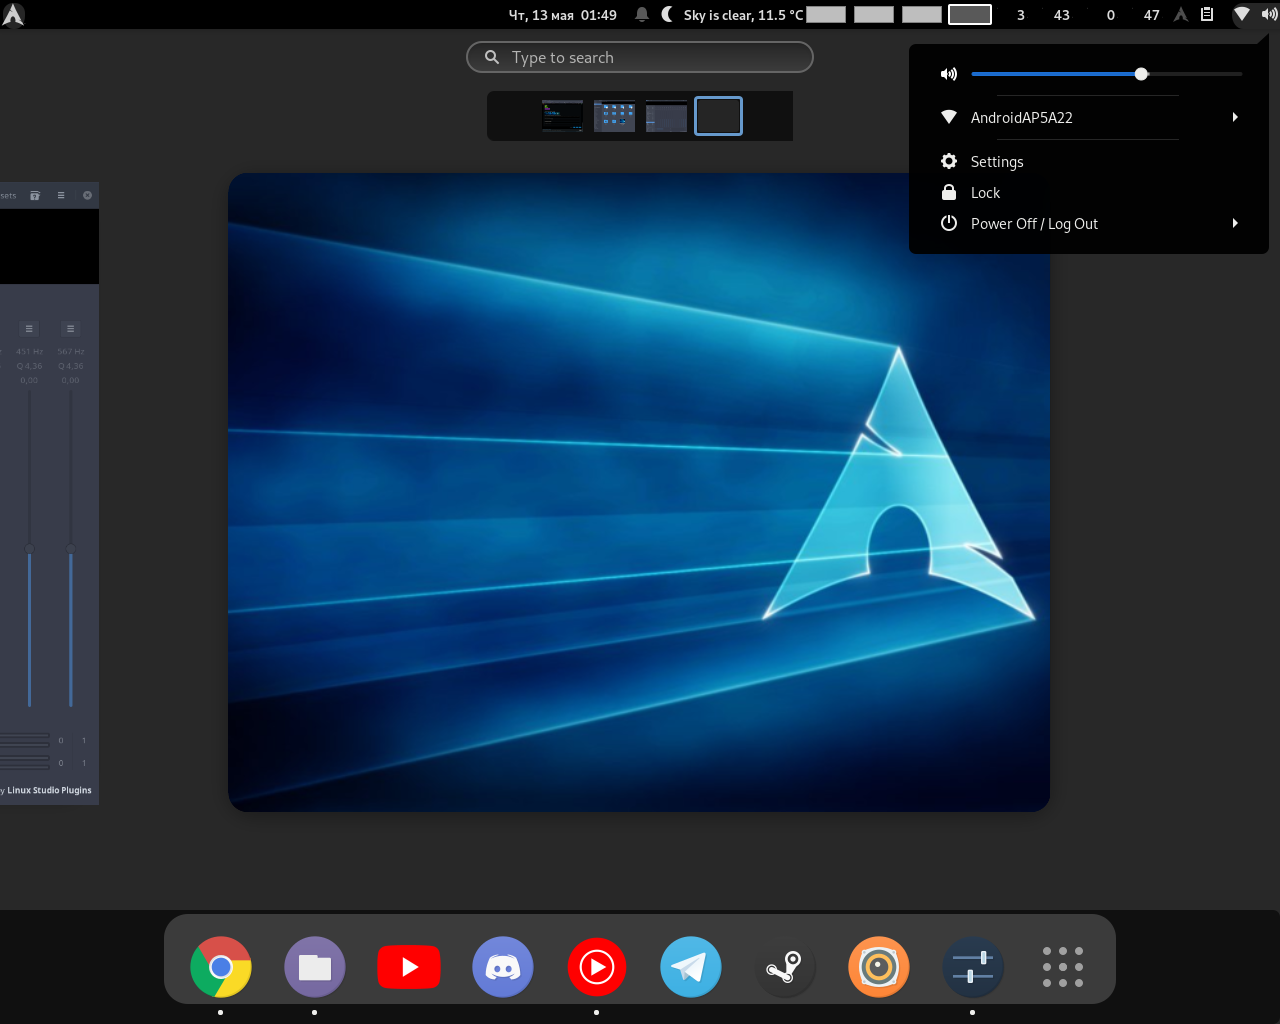Open the 567 Hz band options button
Screen dimensions: 1280x1024
click(x=70, y=329)
